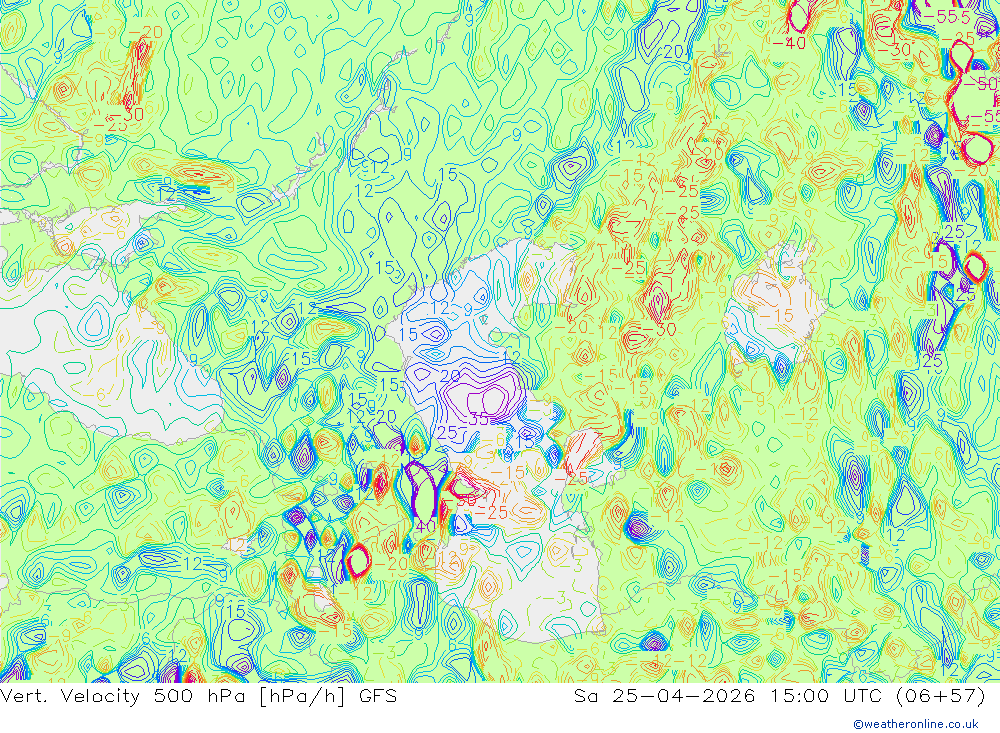The width and height of the screenshot is (1000, 733).
Task: Select the 'Vert. Velocity 500 hPa [hPa/h] GFS' title text
Action: coord(198,695)
